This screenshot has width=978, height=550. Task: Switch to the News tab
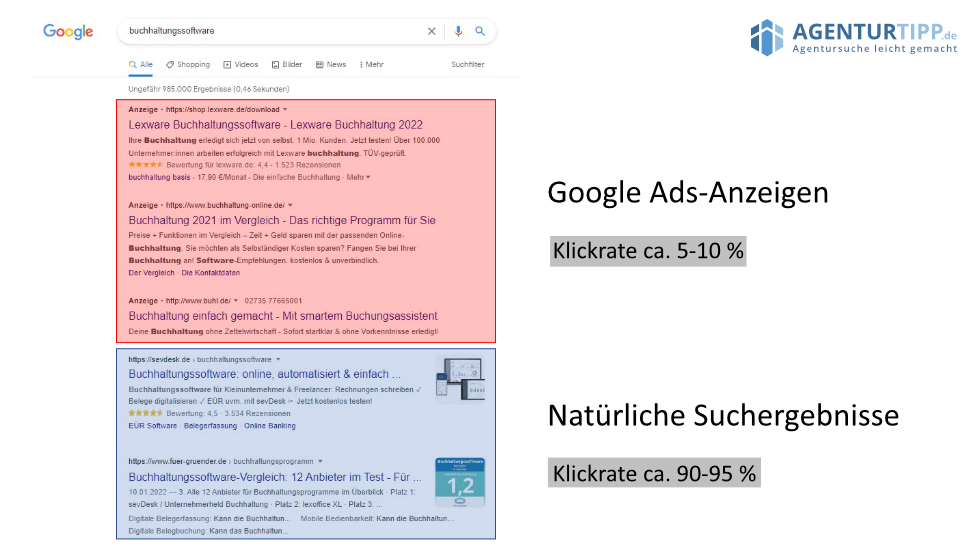pyautogui.click(x=331, y=65)
